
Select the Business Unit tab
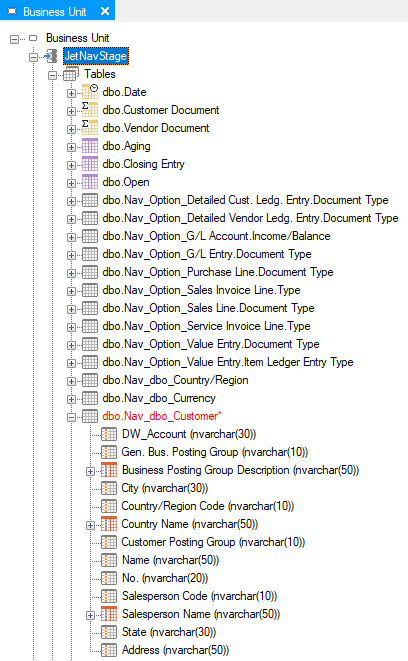[54, 12]
